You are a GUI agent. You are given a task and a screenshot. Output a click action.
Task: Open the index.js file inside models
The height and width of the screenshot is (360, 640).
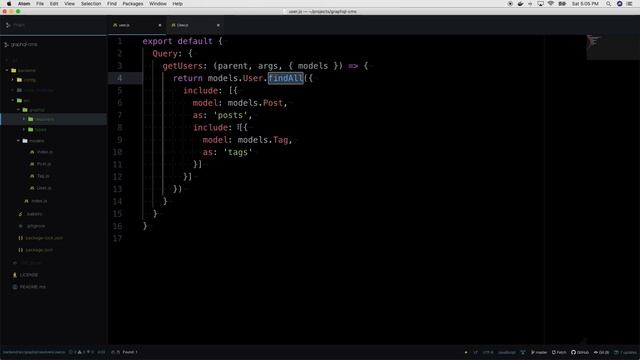tap(44, 152)
